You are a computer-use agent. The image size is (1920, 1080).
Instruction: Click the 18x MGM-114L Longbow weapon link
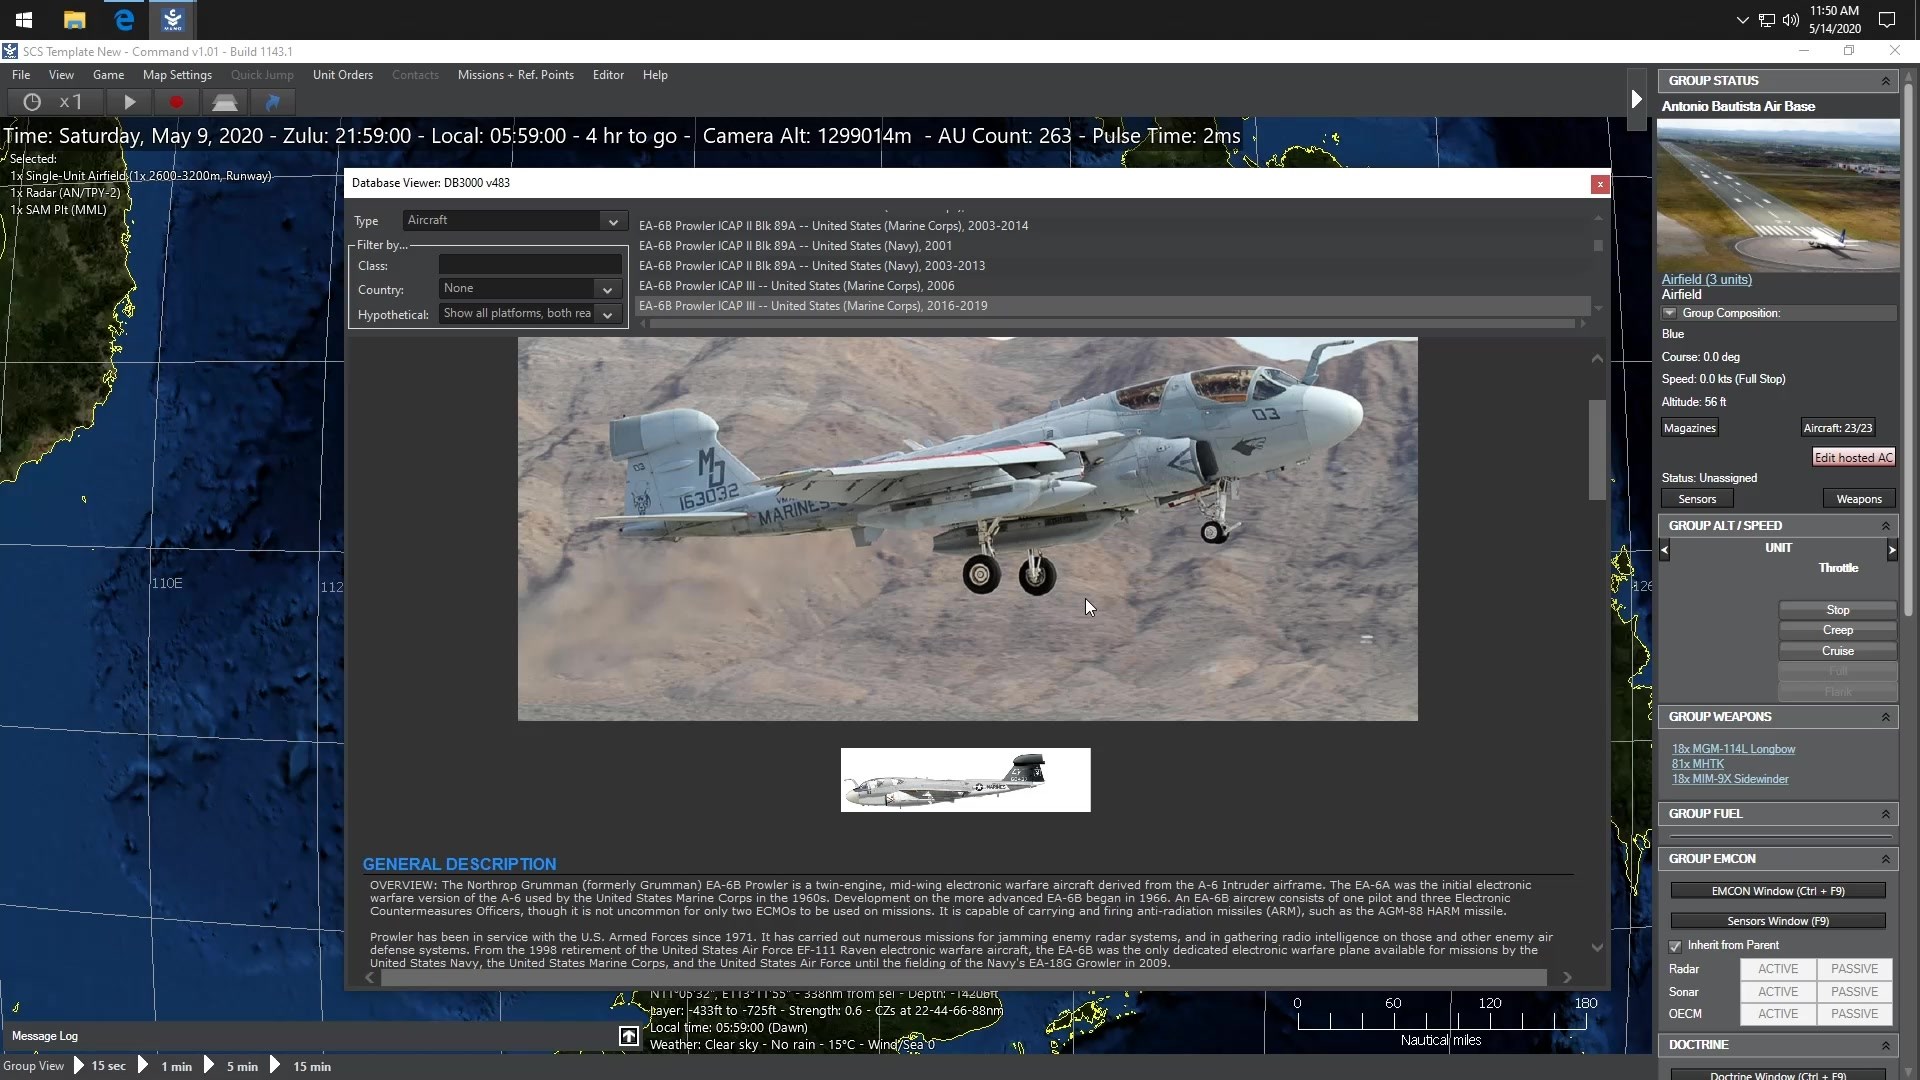1733,749
